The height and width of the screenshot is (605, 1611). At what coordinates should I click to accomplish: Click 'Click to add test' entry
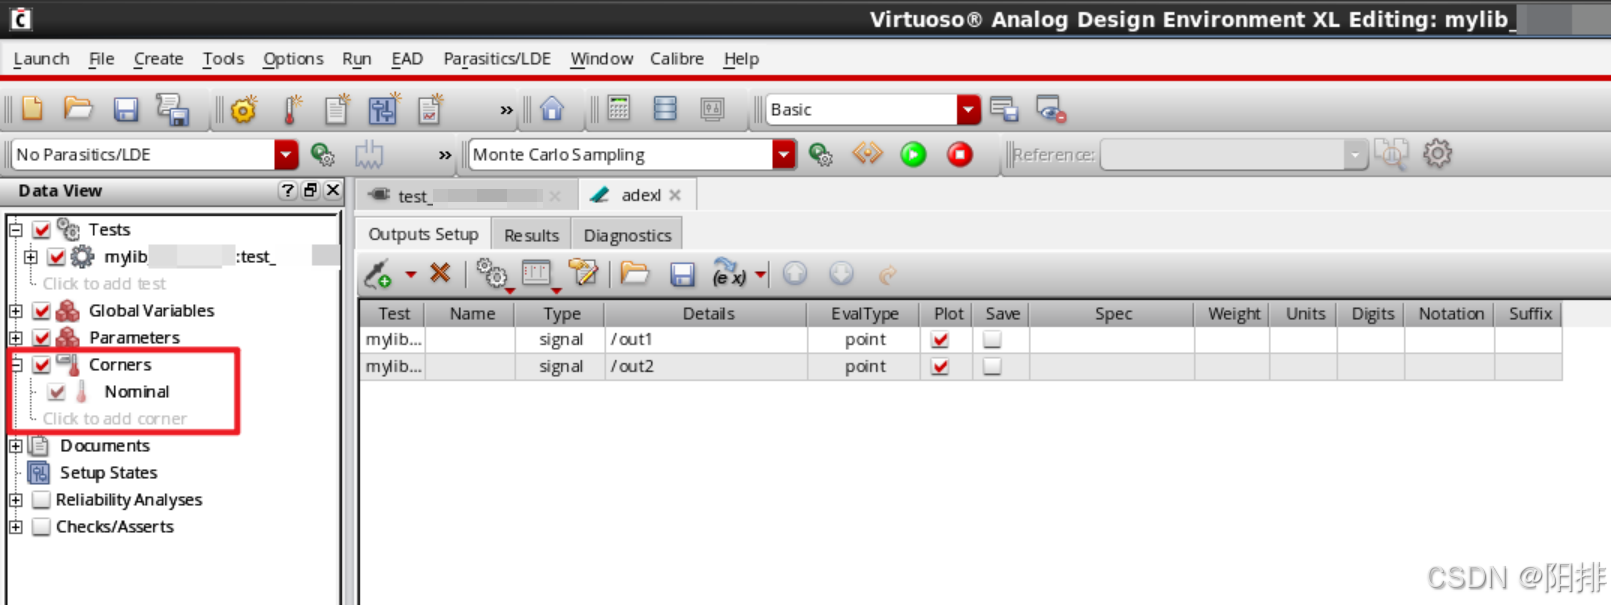click(x=104, y=284)
